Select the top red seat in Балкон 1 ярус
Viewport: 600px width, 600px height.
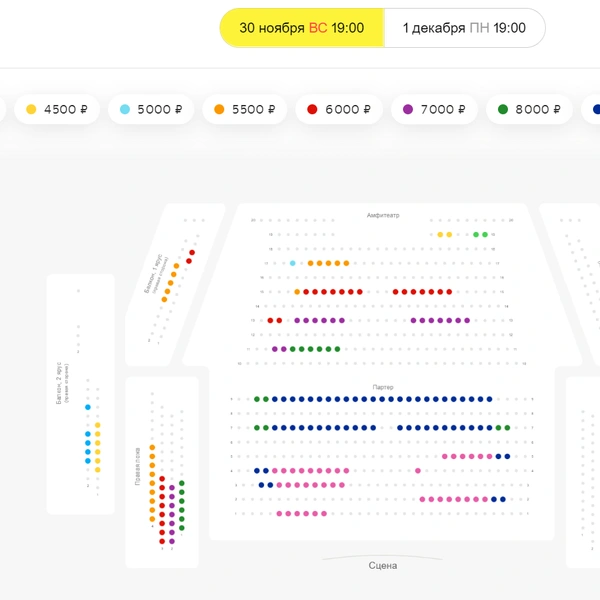[x=192, y=253]
